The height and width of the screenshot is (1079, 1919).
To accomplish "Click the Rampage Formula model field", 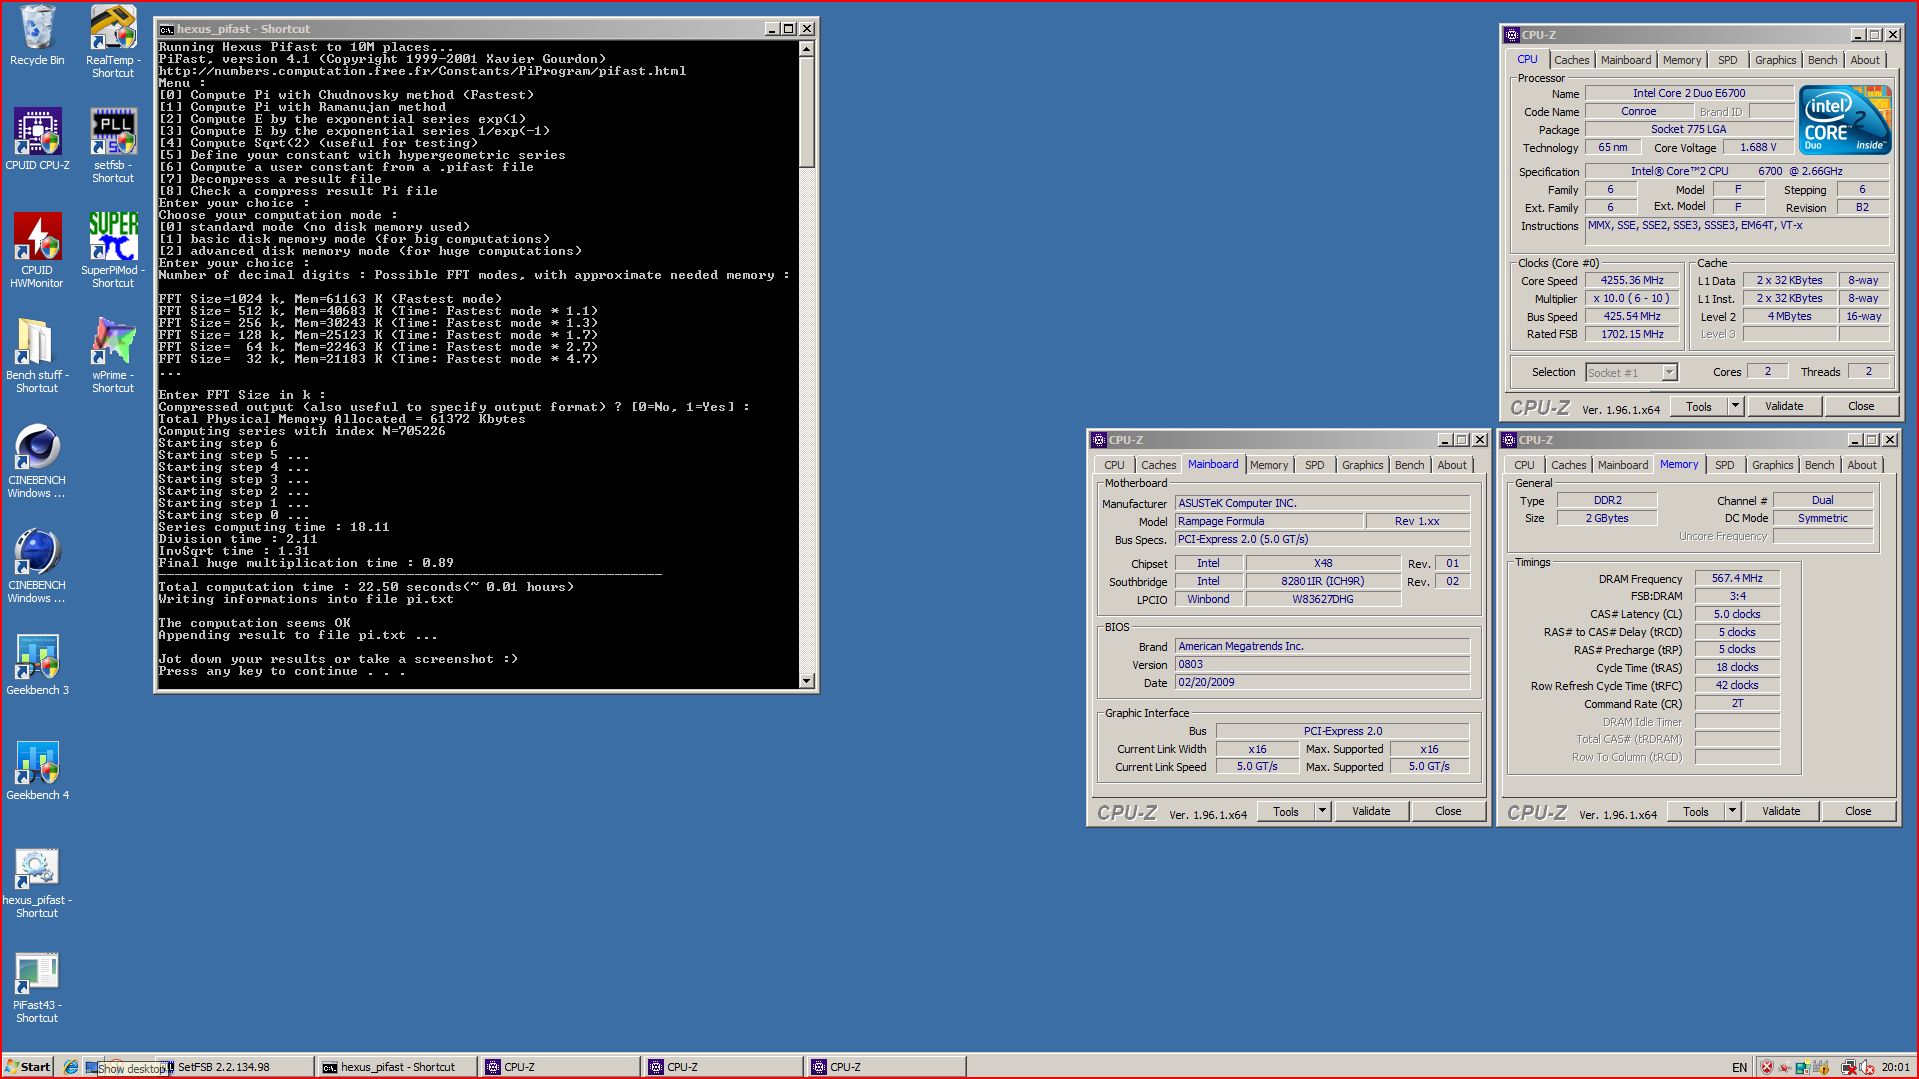I will click(1268, 521).
